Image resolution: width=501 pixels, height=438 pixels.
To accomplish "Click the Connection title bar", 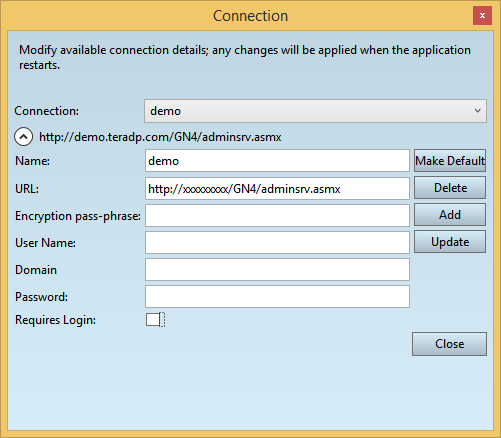I will click(250, 16).
